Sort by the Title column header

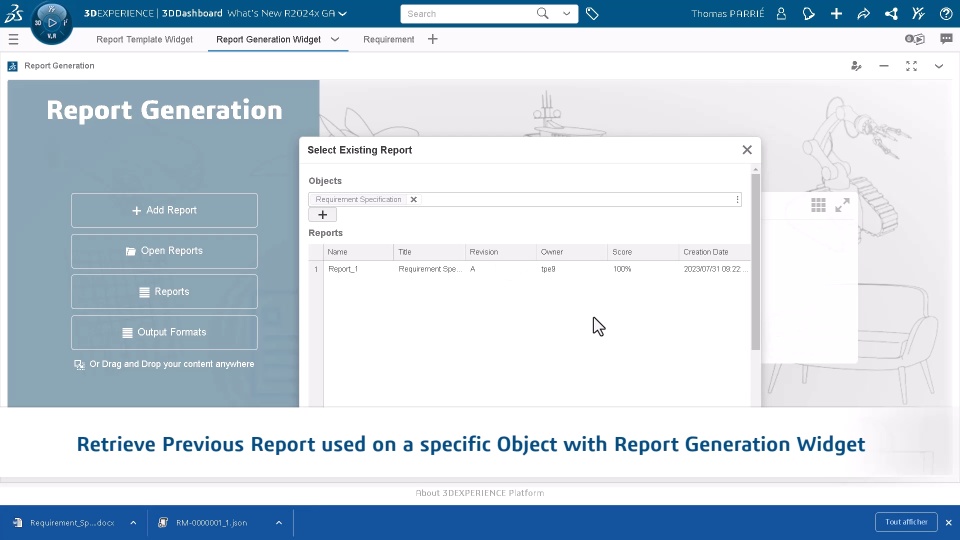429,252
